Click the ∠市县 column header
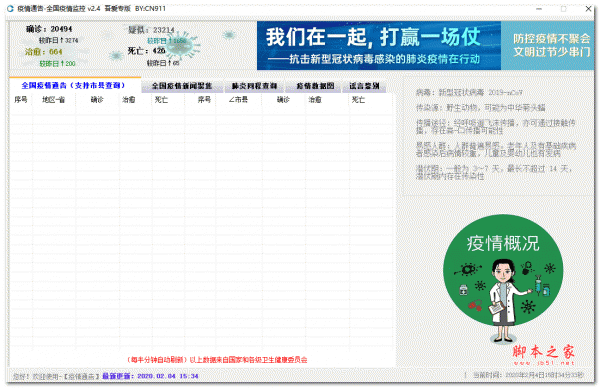Screen dimensions: 600x388 coord(238,100)
